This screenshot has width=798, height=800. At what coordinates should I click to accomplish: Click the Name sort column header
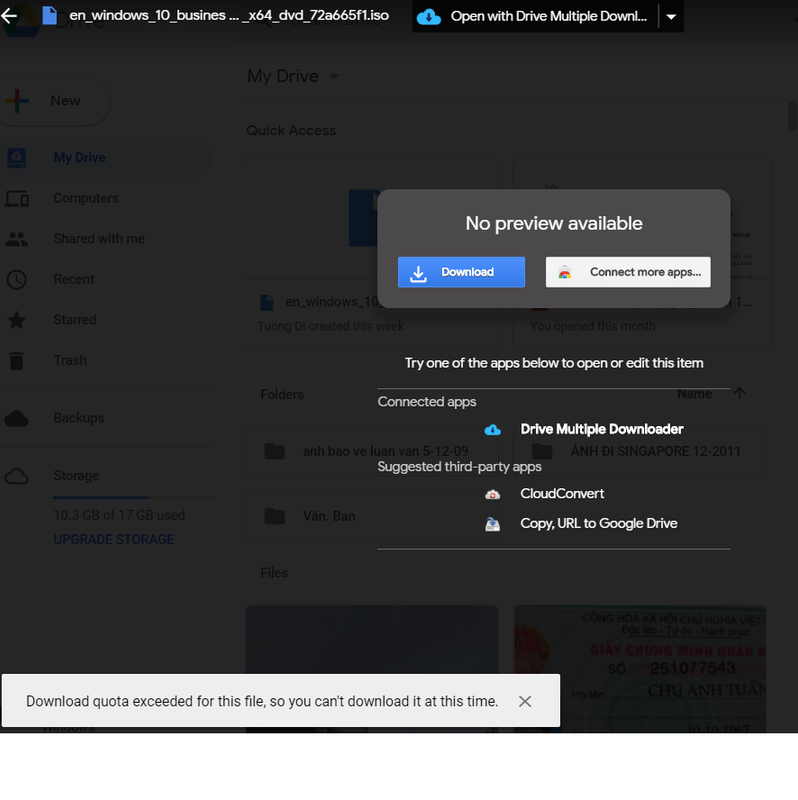pos(694,394)
